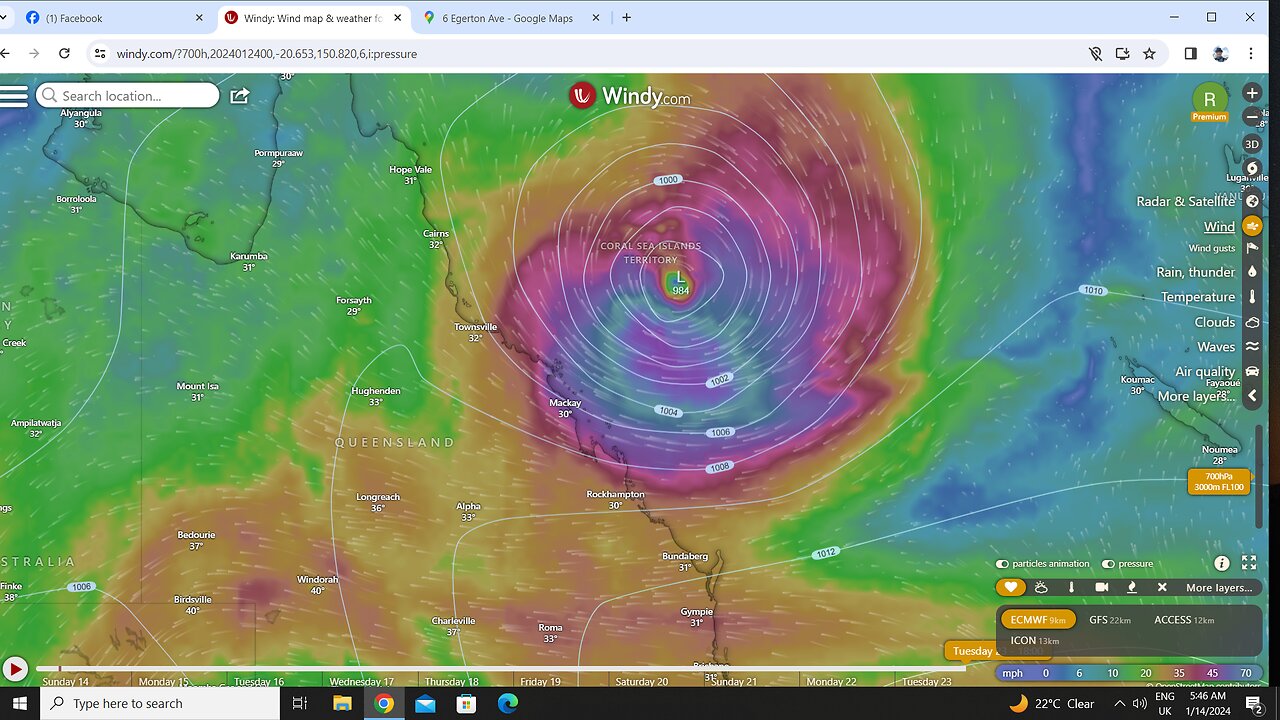This screenshot has width=1280, height=720.
Task: Open the Windy hamburger menu
Action: tap(14, 96)
